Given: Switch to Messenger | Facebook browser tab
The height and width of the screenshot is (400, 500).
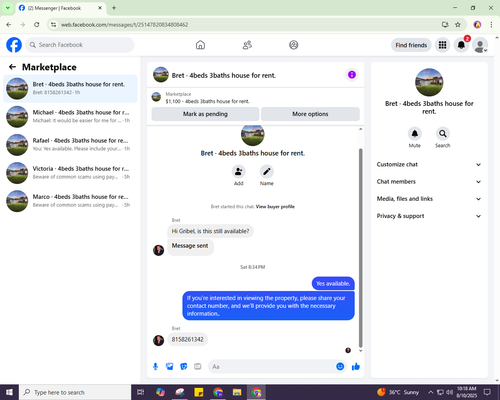Looking at the screenshot, I should coord(61,8).
